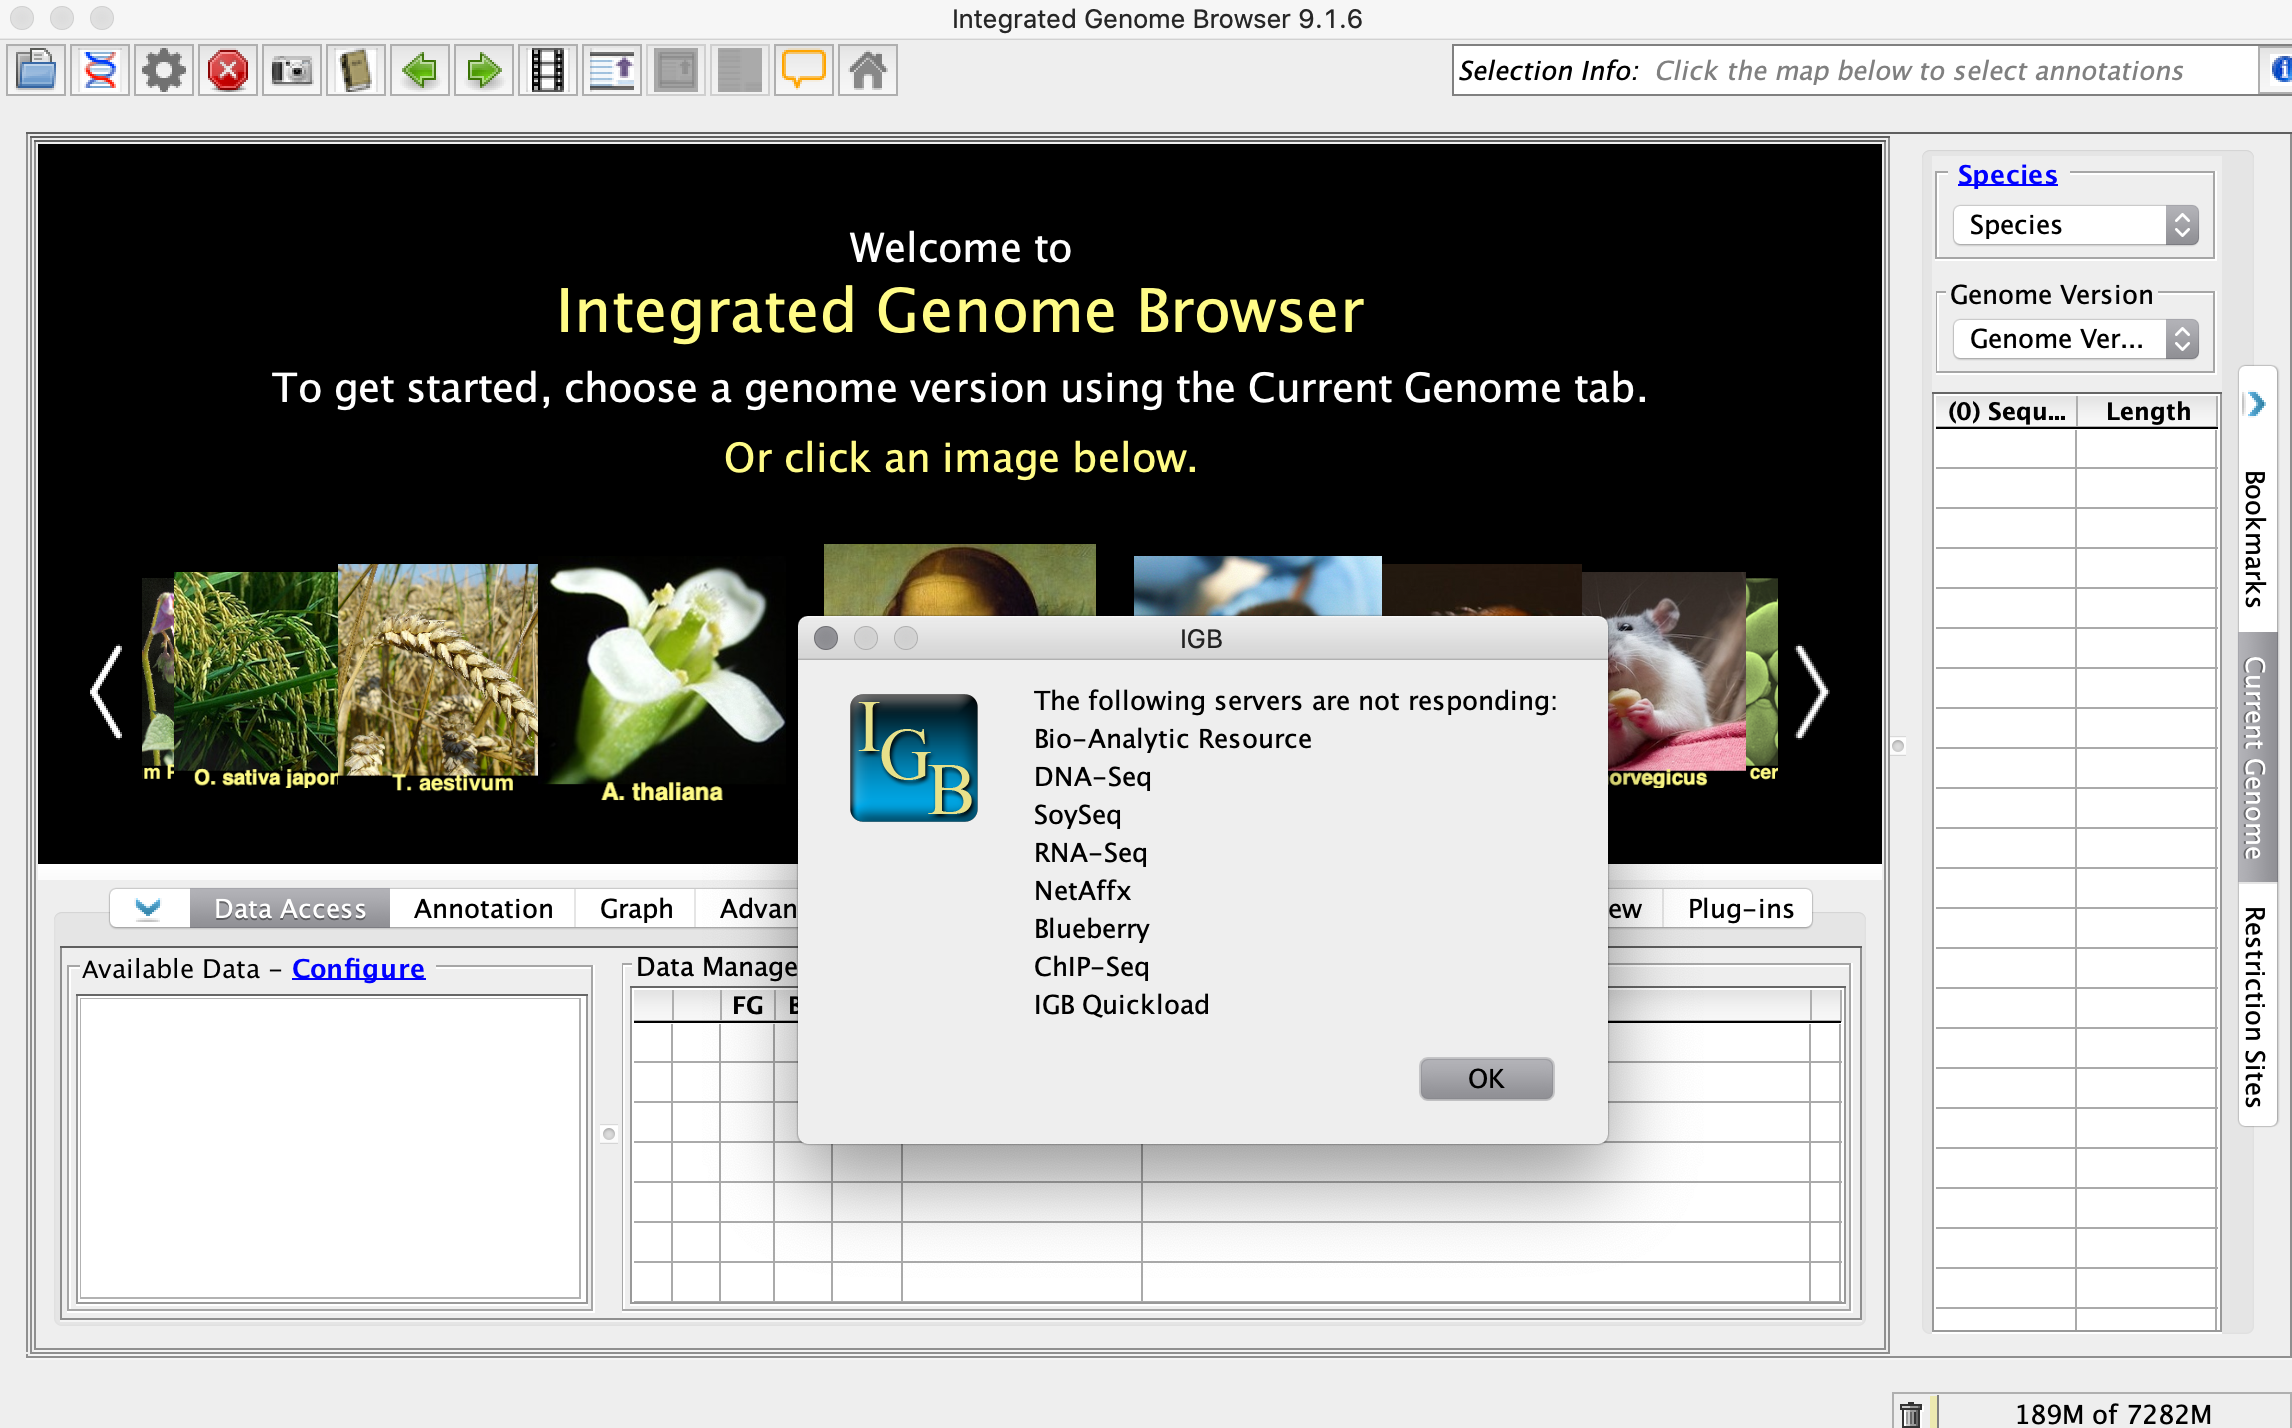Screen dimensions: 2292x1428
Task: Click the Length column header
Action: click(x=2148, y=411)
